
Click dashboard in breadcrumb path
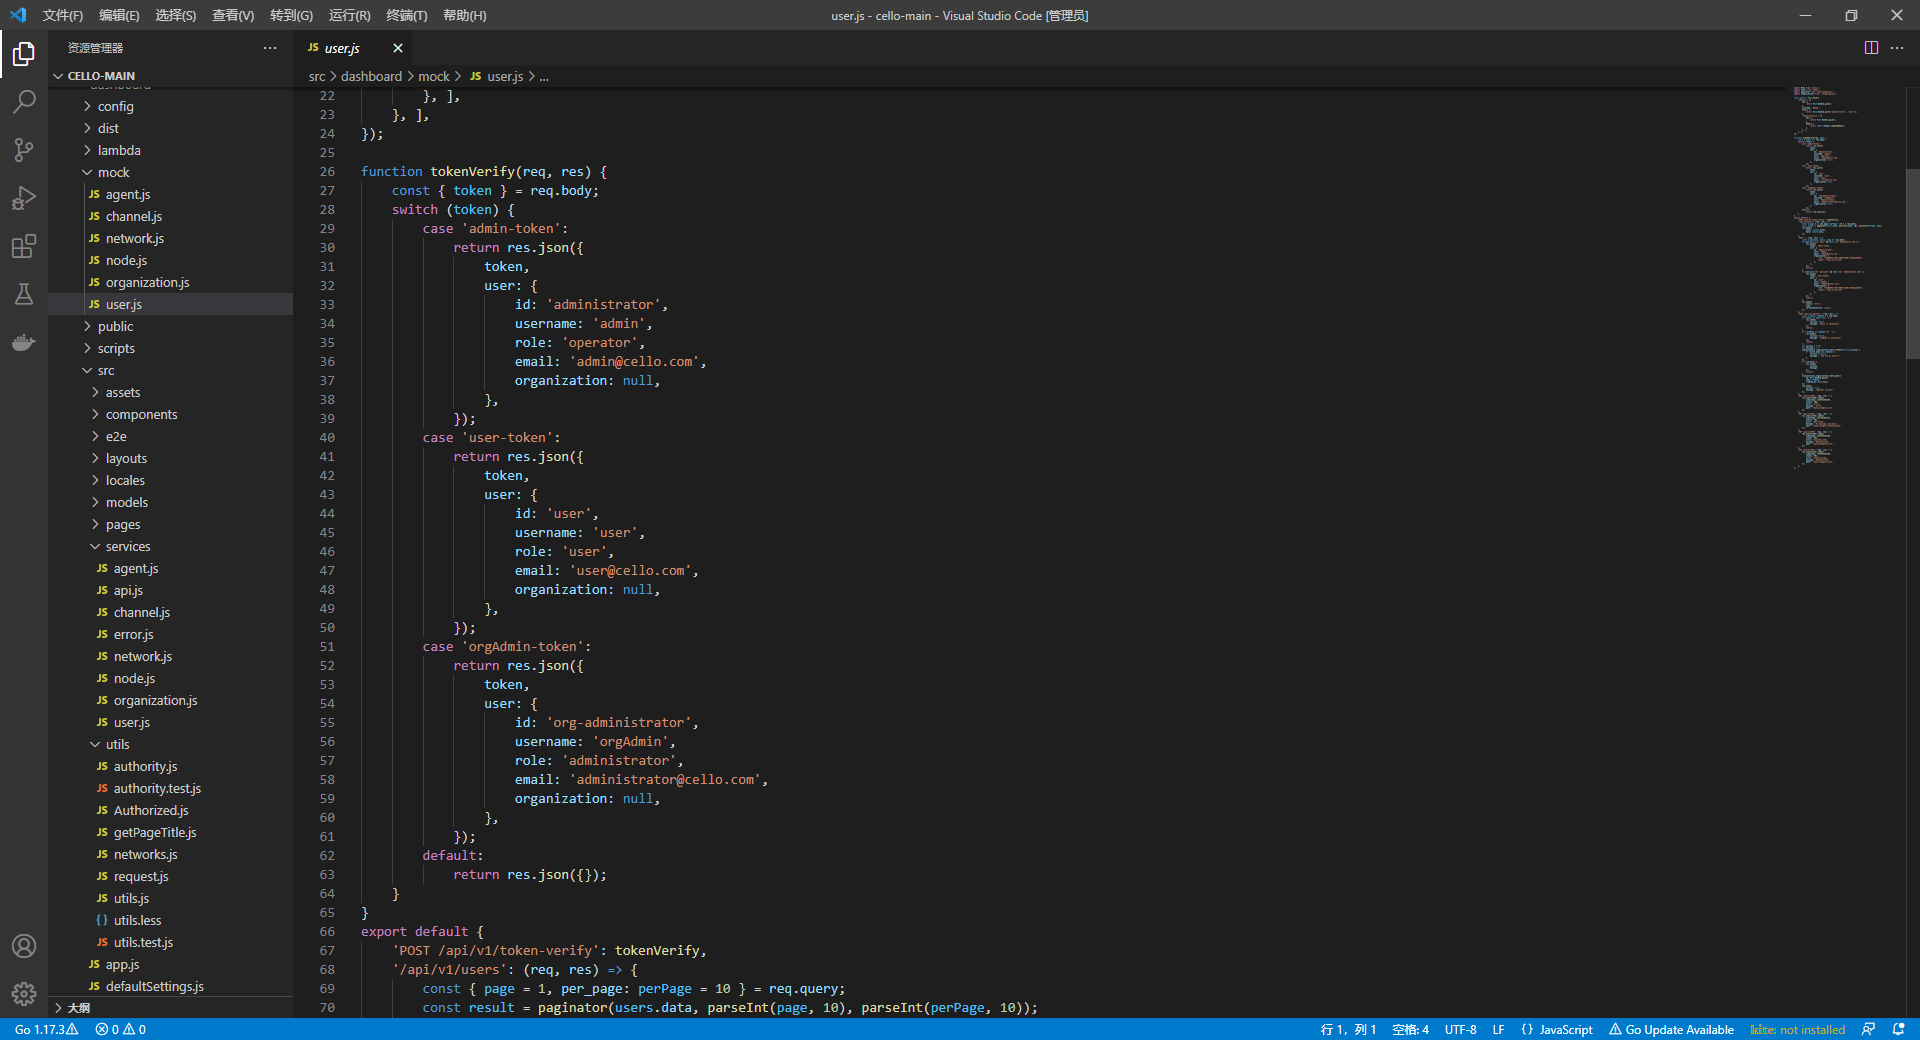[371, 76]
